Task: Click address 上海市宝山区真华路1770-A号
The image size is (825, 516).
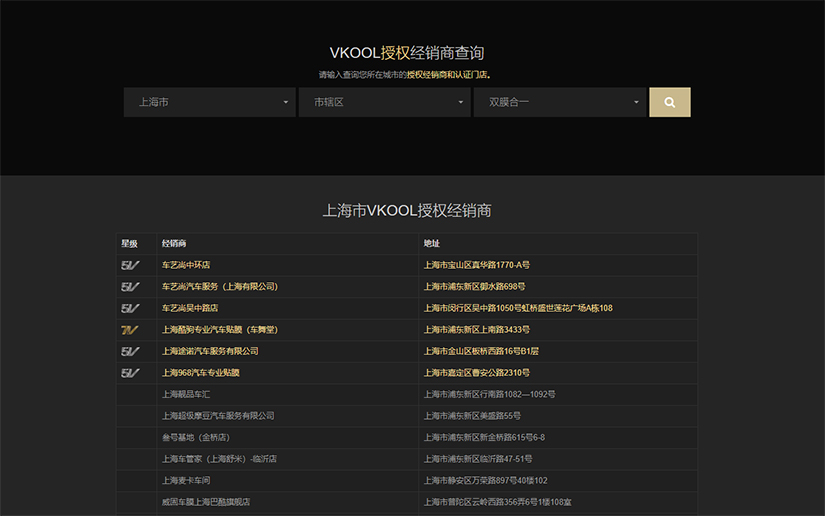Action: click(x=477, y=265)
